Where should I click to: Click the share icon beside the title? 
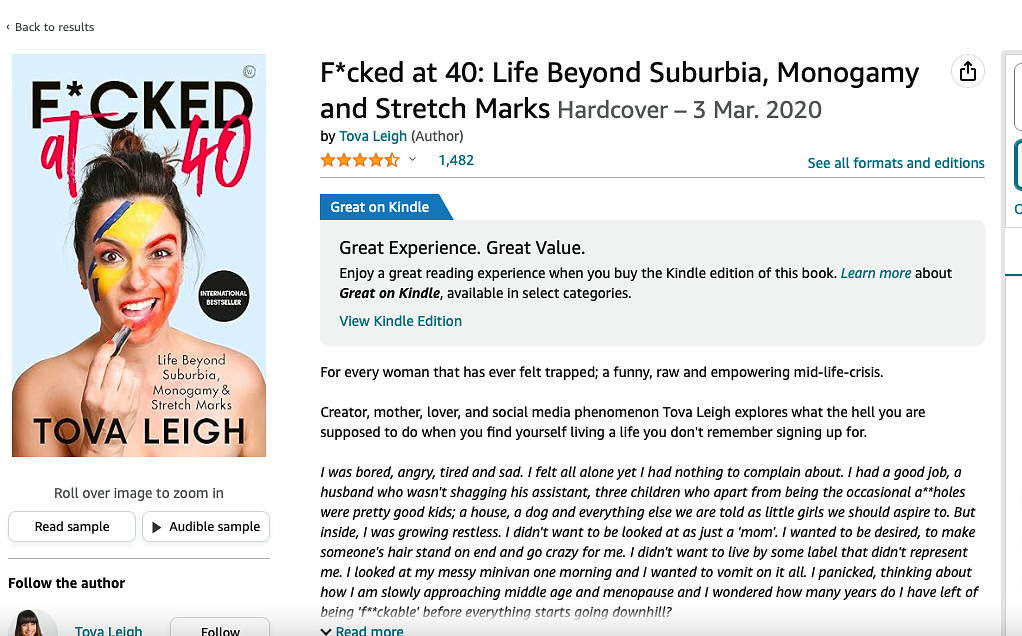click(967, 71)
